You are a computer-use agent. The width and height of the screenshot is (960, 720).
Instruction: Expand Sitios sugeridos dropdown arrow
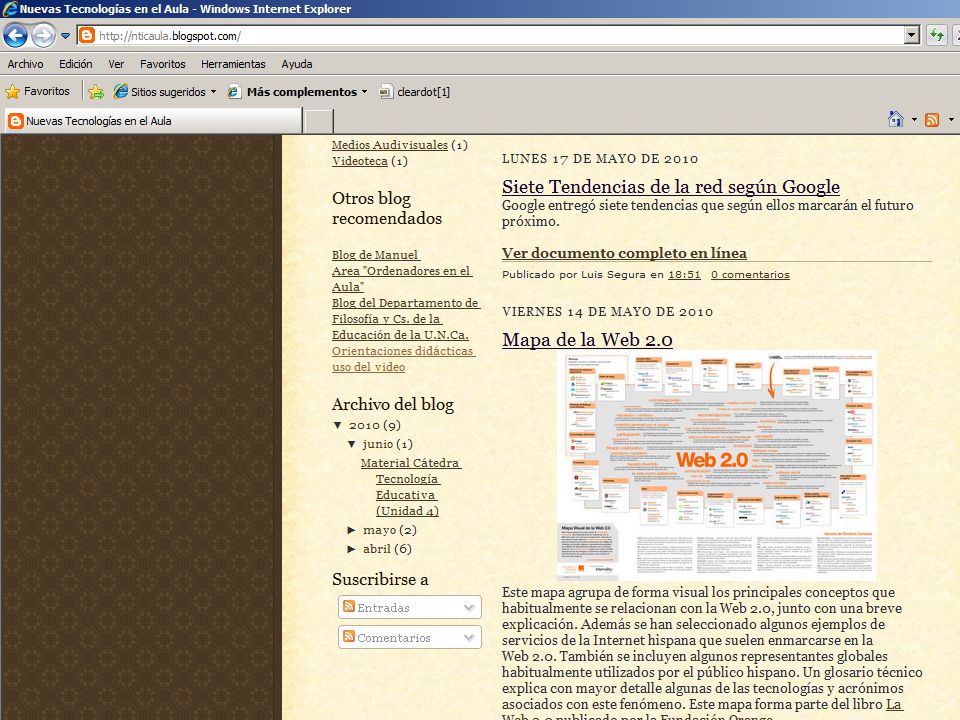coord(213,92)
